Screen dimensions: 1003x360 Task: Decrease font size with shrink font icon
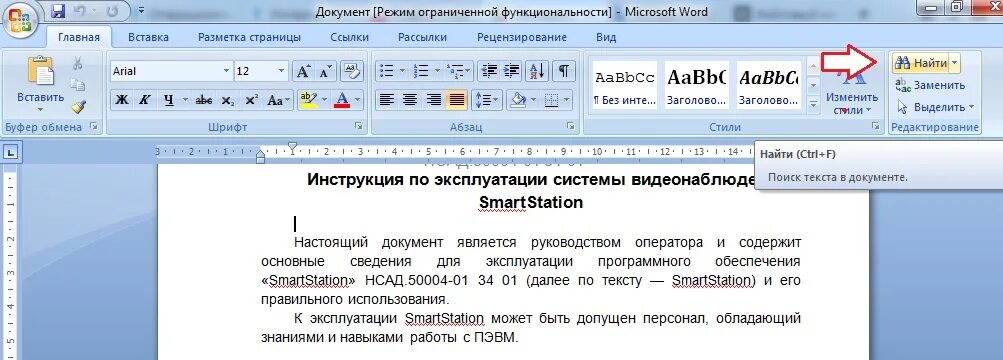tap(325, 71)
